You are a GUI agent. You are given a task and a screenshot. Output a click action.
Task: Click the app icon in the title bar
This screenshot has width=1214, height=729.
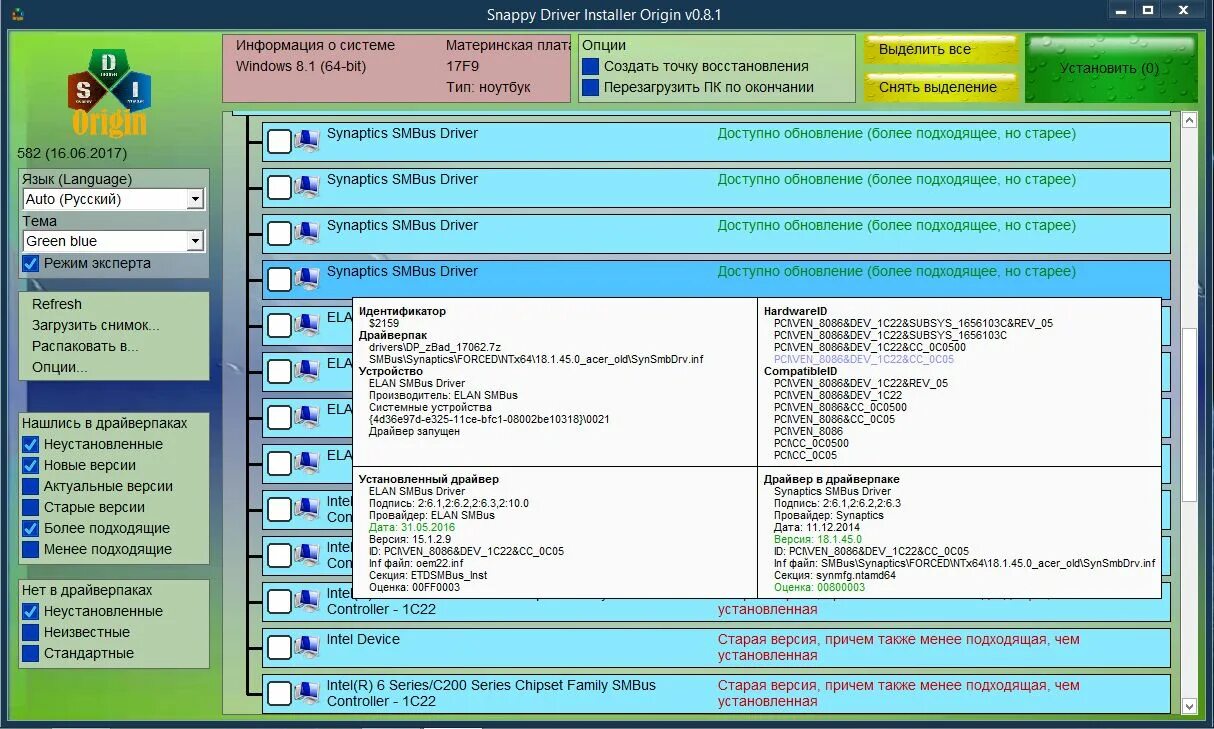point(18,15)
